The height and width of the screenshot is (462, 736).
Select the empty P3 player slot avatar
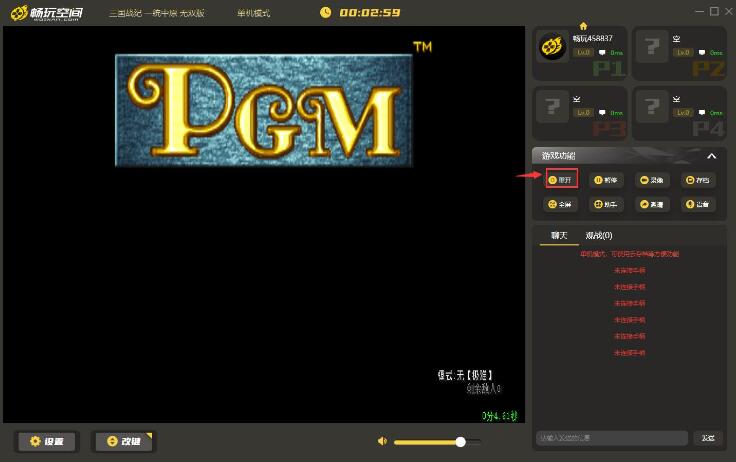[x=552, y=107]
